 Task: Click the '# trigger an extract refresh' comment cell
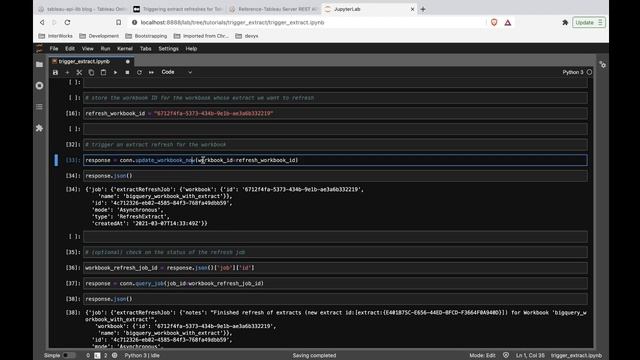point(336,144)
